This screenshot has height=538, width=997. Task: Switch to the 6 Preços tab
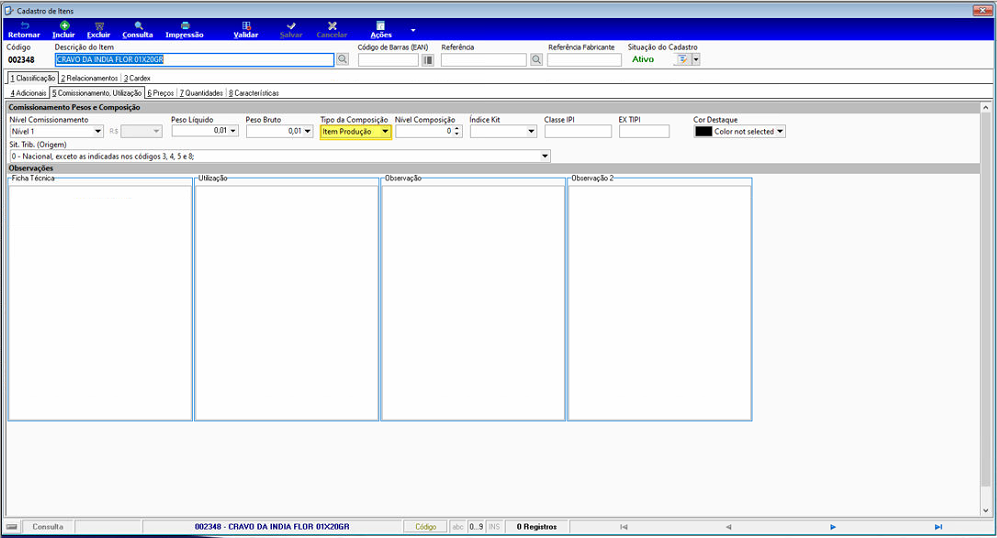coord(161,93)
